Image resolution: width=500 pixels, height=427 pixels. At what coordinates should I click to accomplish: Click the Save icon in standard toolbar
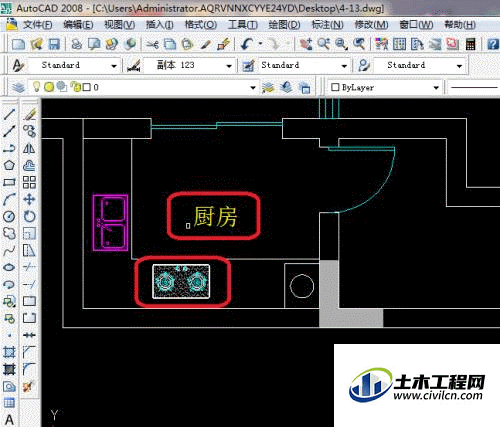click(54, 44)
